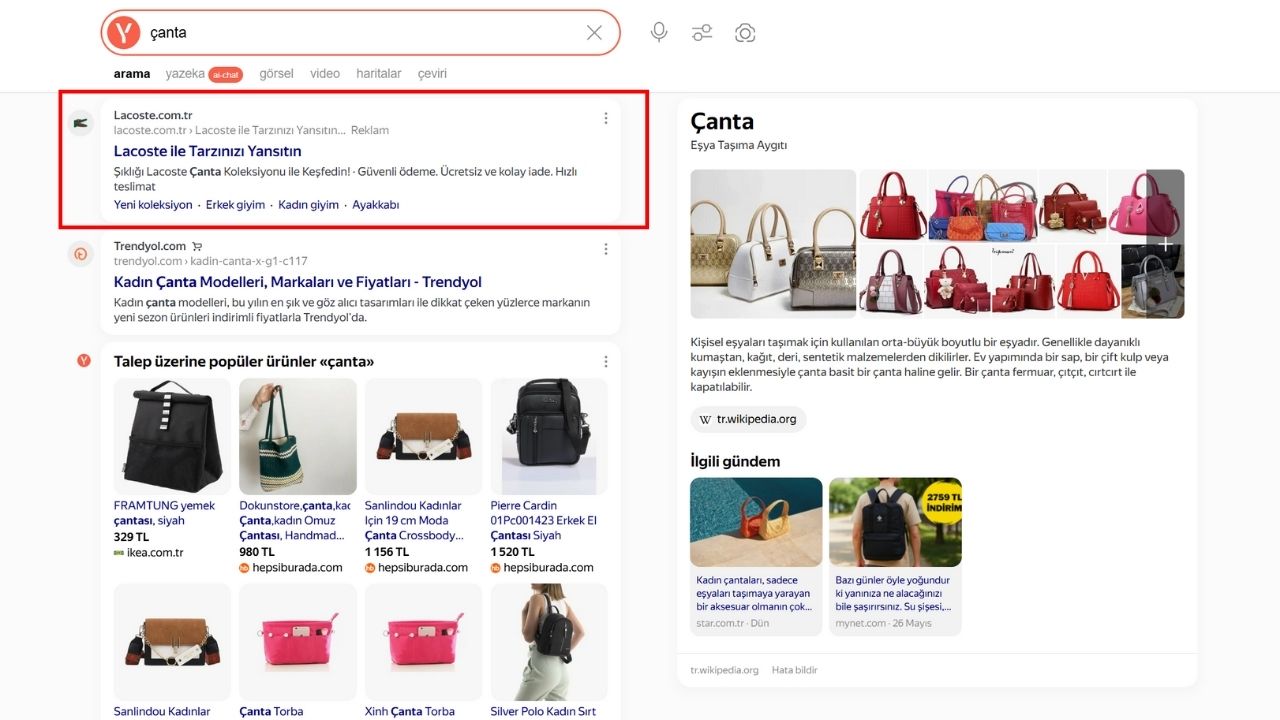Open the Sanlindou 19 cm crossbody image

[x=423, y=436]
